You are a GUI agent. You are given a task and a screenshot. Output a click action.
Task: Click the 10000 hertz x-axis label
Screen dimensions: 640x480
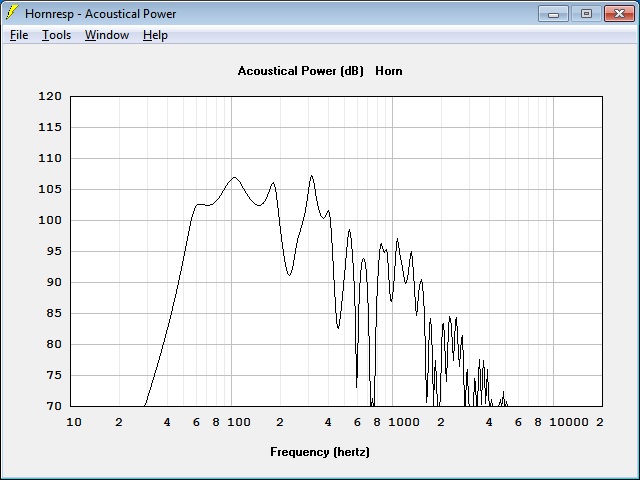pos(569,422)
